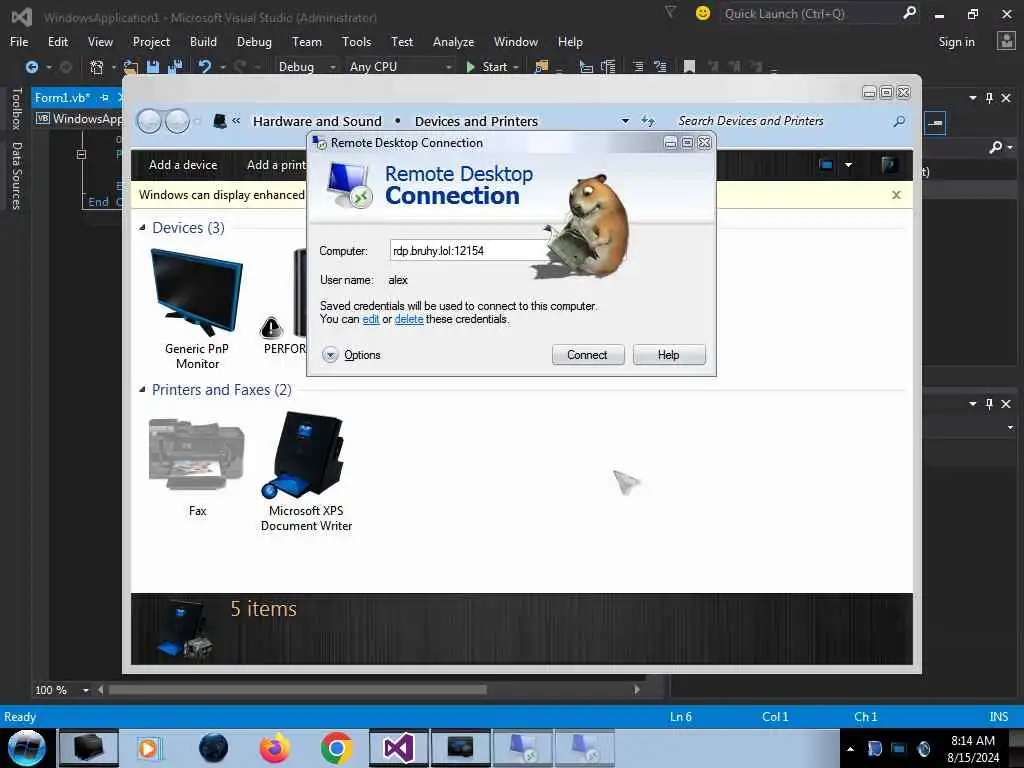Click the Windows Start orb
The image size is (1024, 768).
pyautogui.click(x=26, y=748)
